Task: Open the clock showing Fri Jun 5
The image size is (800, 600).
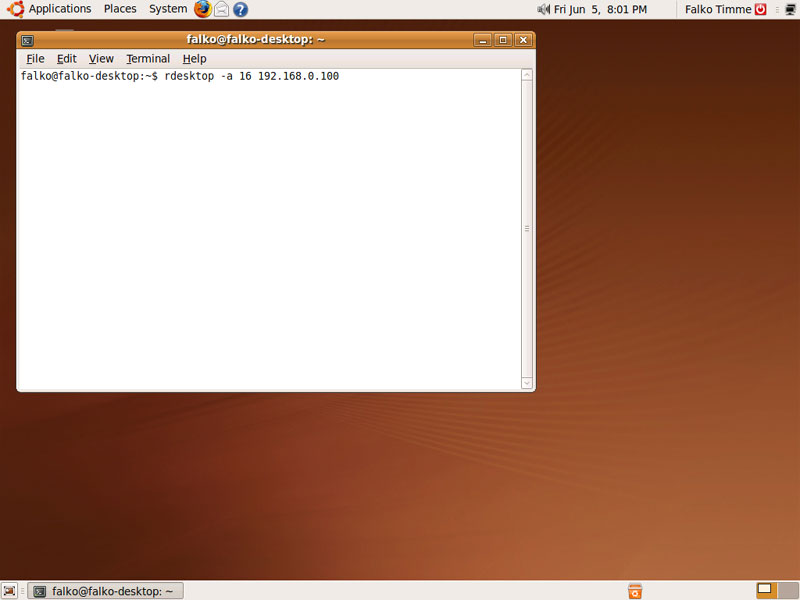Action: coord(601,9)
